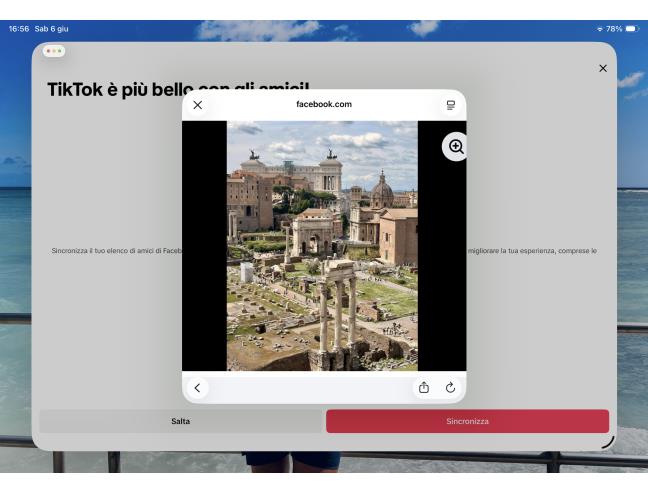The height and width of the screenshot is (492, 648).
Task: Open the window controls pill
Action: (54, 51)
